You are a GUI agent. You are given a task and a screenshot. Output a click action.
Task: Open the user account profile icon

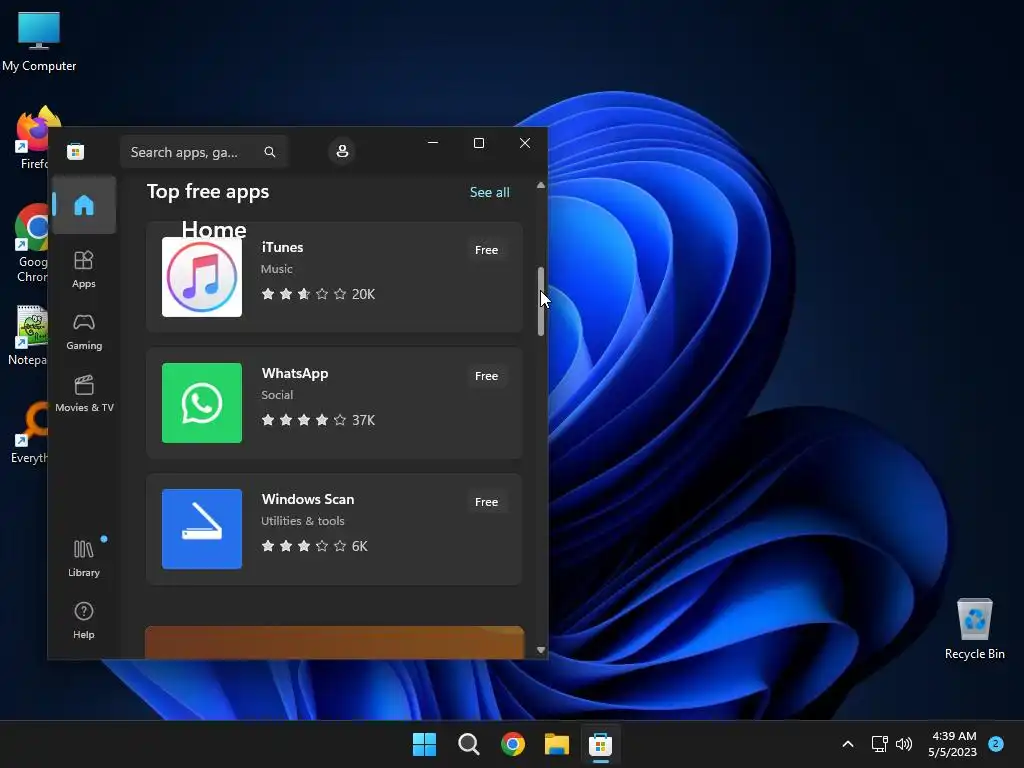(x=342, y=152)
